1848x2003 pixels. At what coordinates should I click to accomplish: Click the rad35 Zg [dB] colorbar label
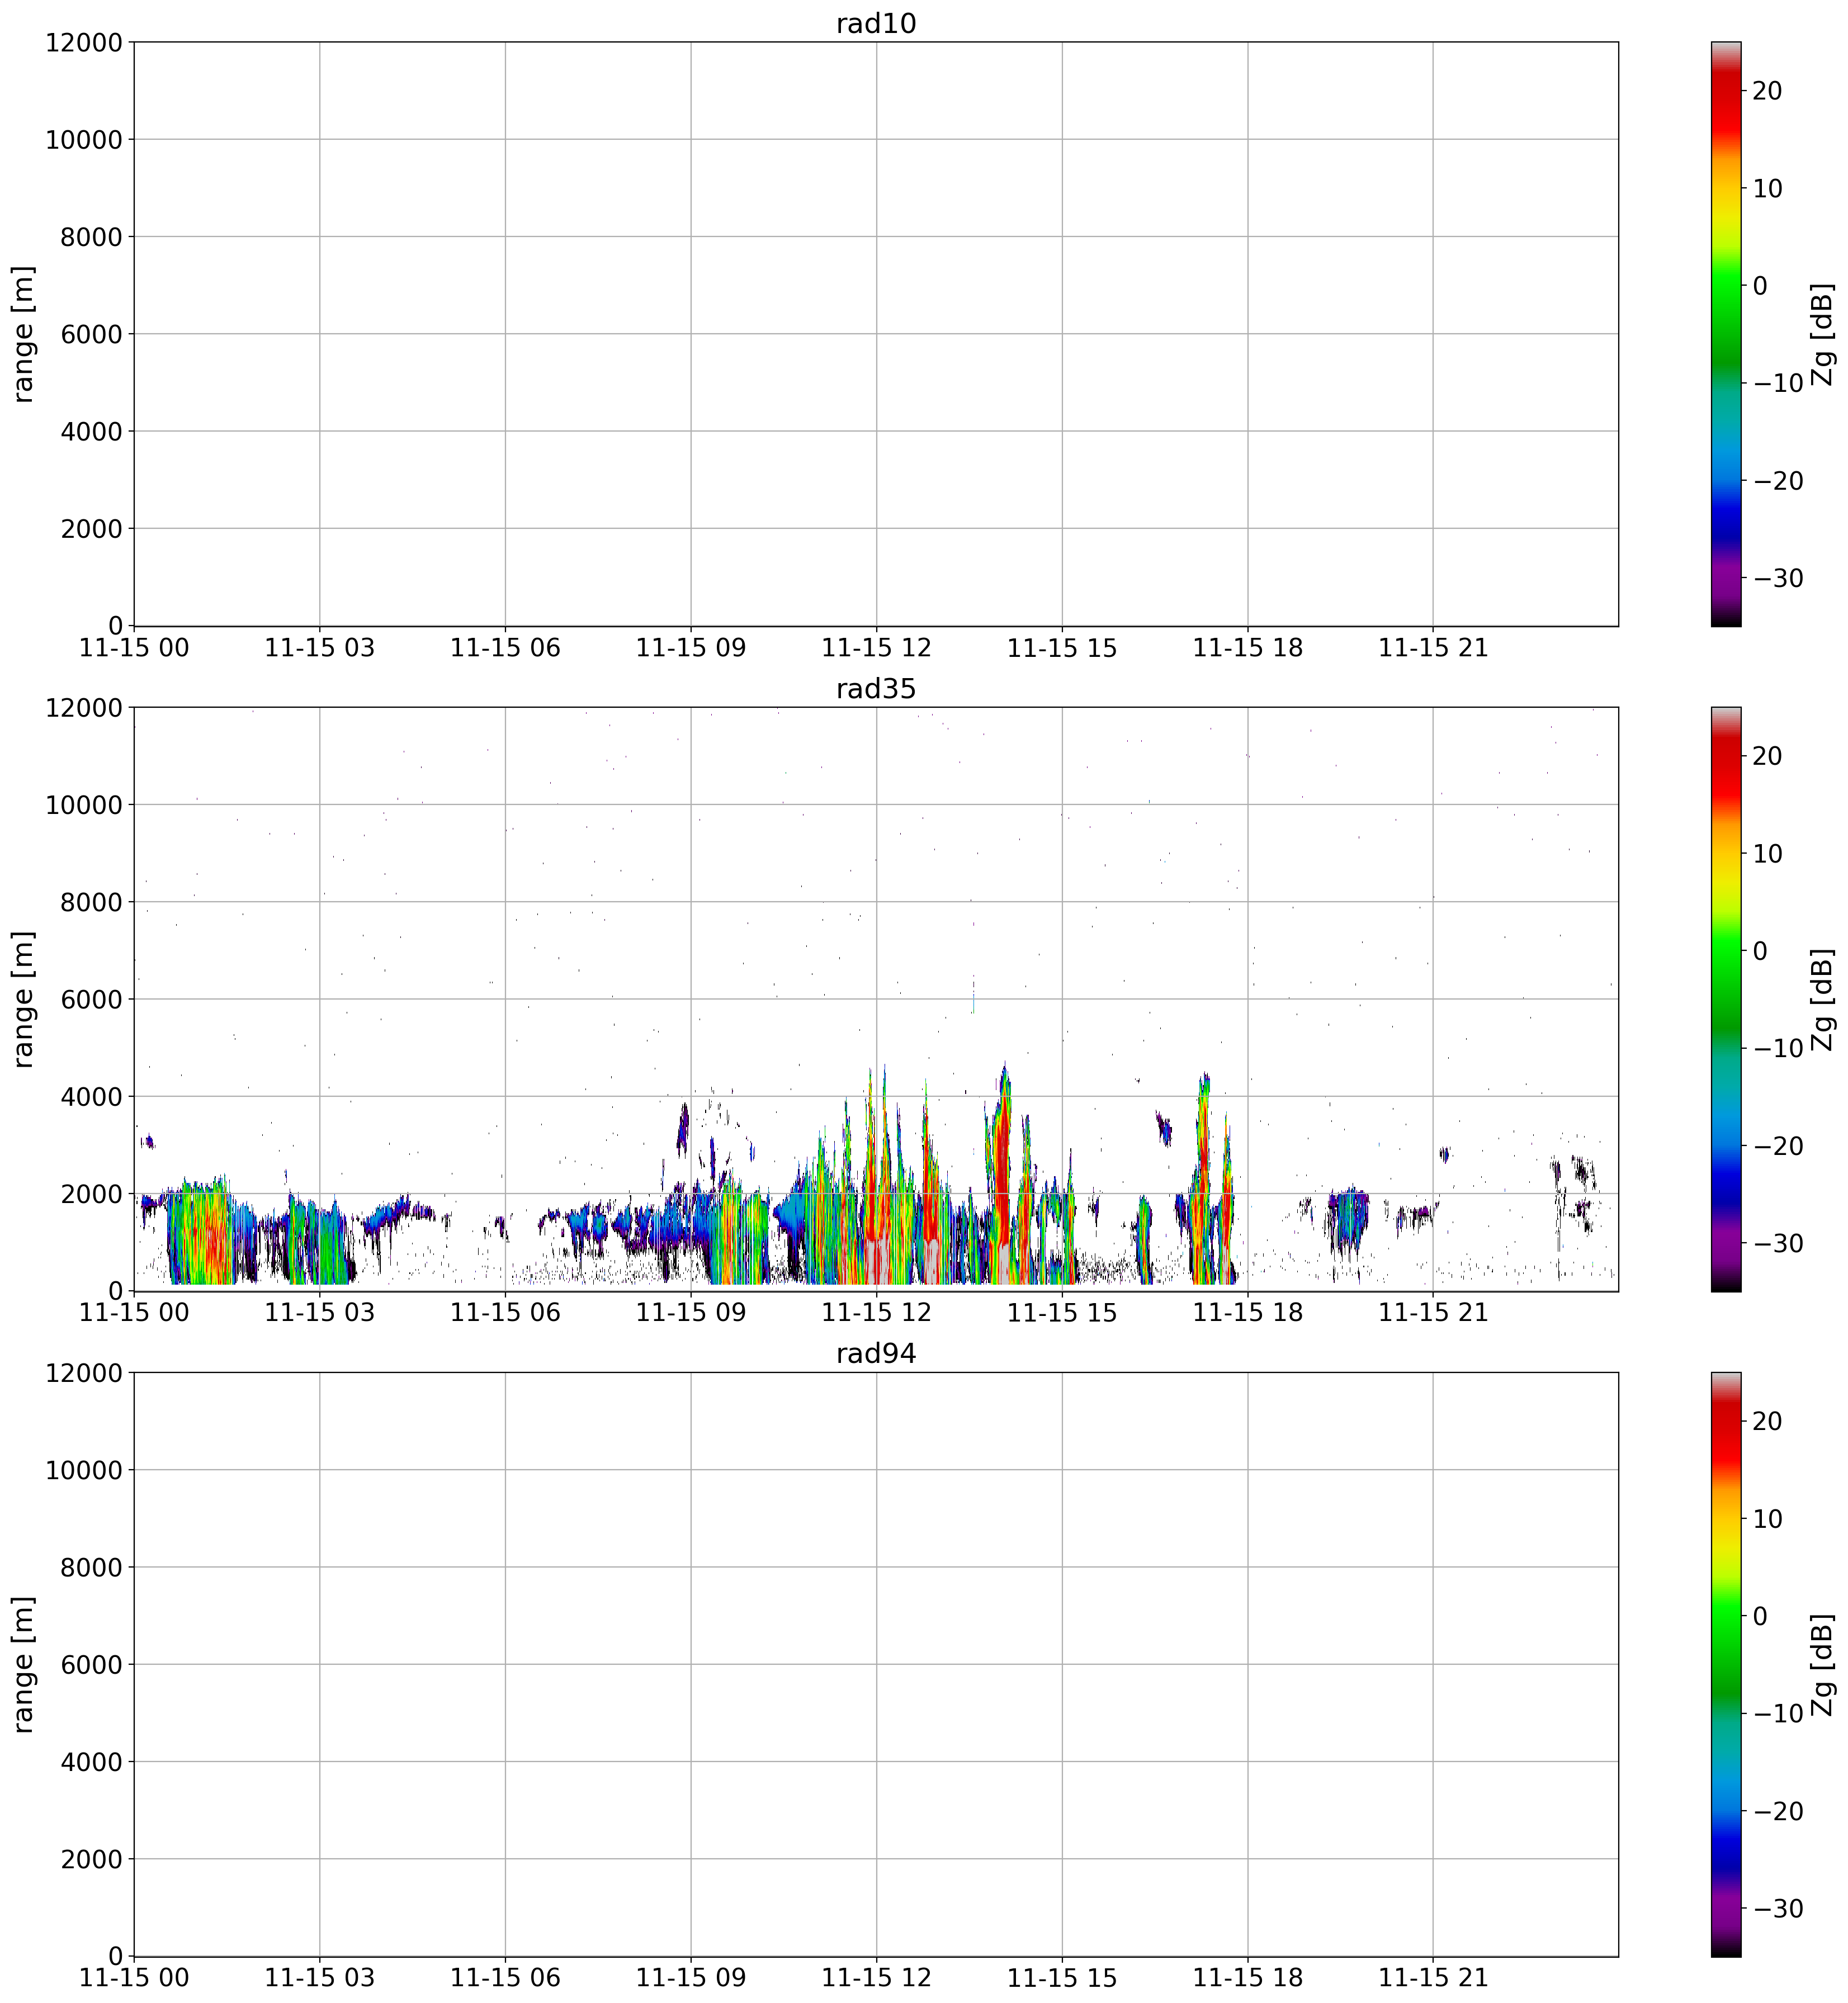pyautogui.click(x=1822, y=999)
